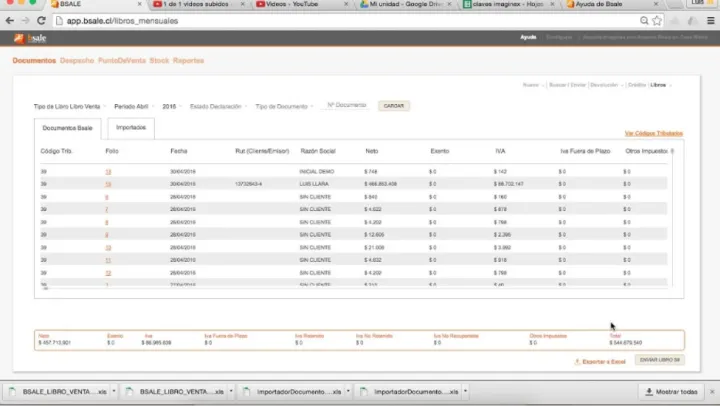Open the Reportes menu
The image size is (720, 406).
188,61
